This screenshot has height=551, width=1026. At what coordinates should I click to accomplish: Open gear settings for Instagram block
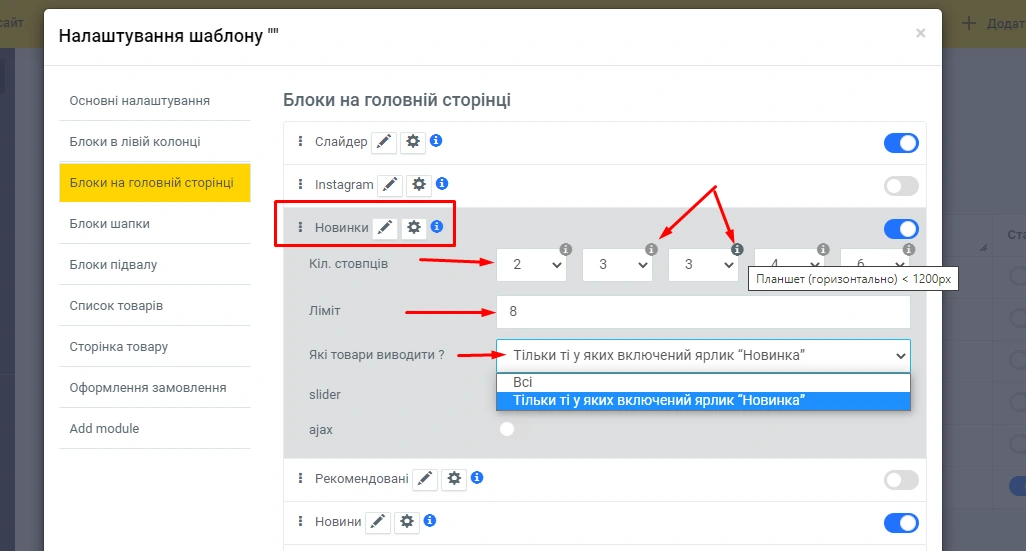point(419,185)
